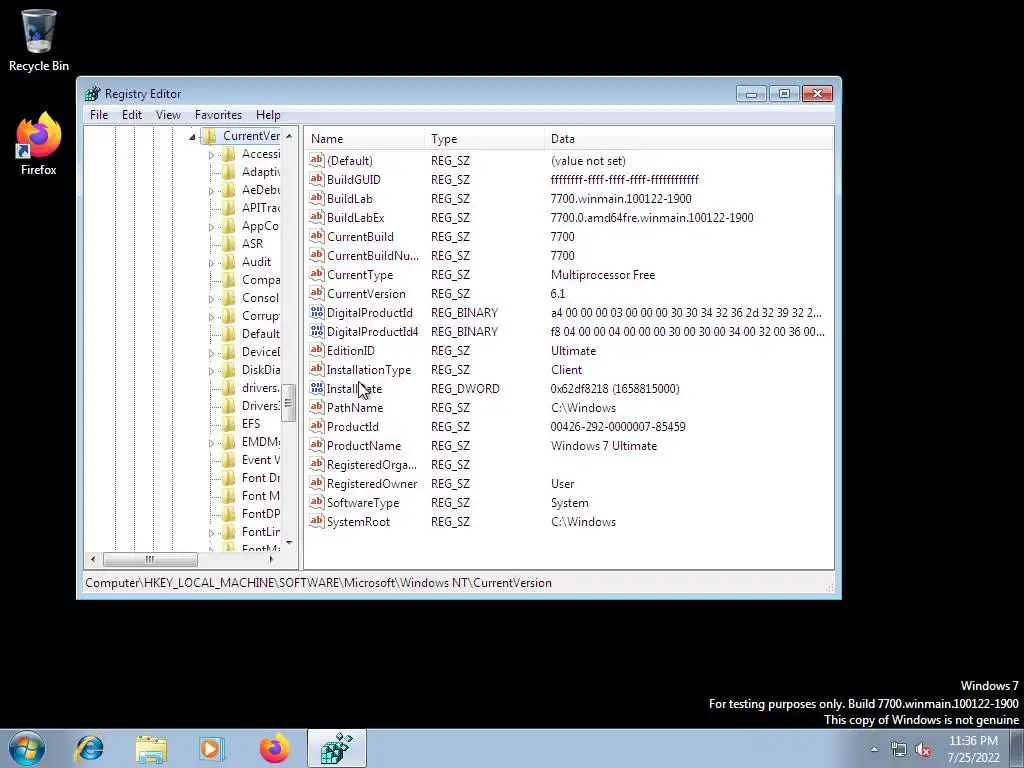Expand the FontLir key in tree

(x=211, y=533)
